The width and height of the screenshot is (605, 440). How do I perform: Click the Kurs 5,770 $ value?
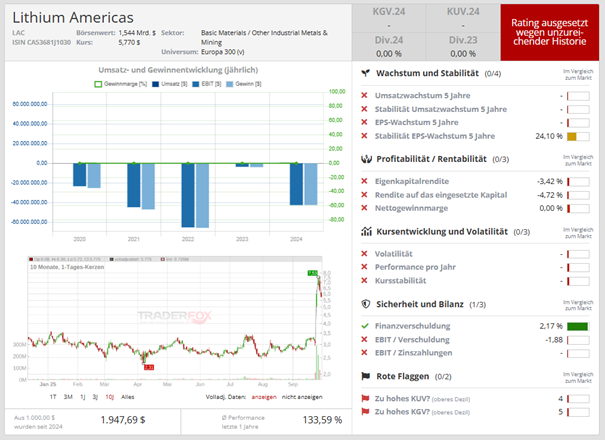tap(129, 42)
